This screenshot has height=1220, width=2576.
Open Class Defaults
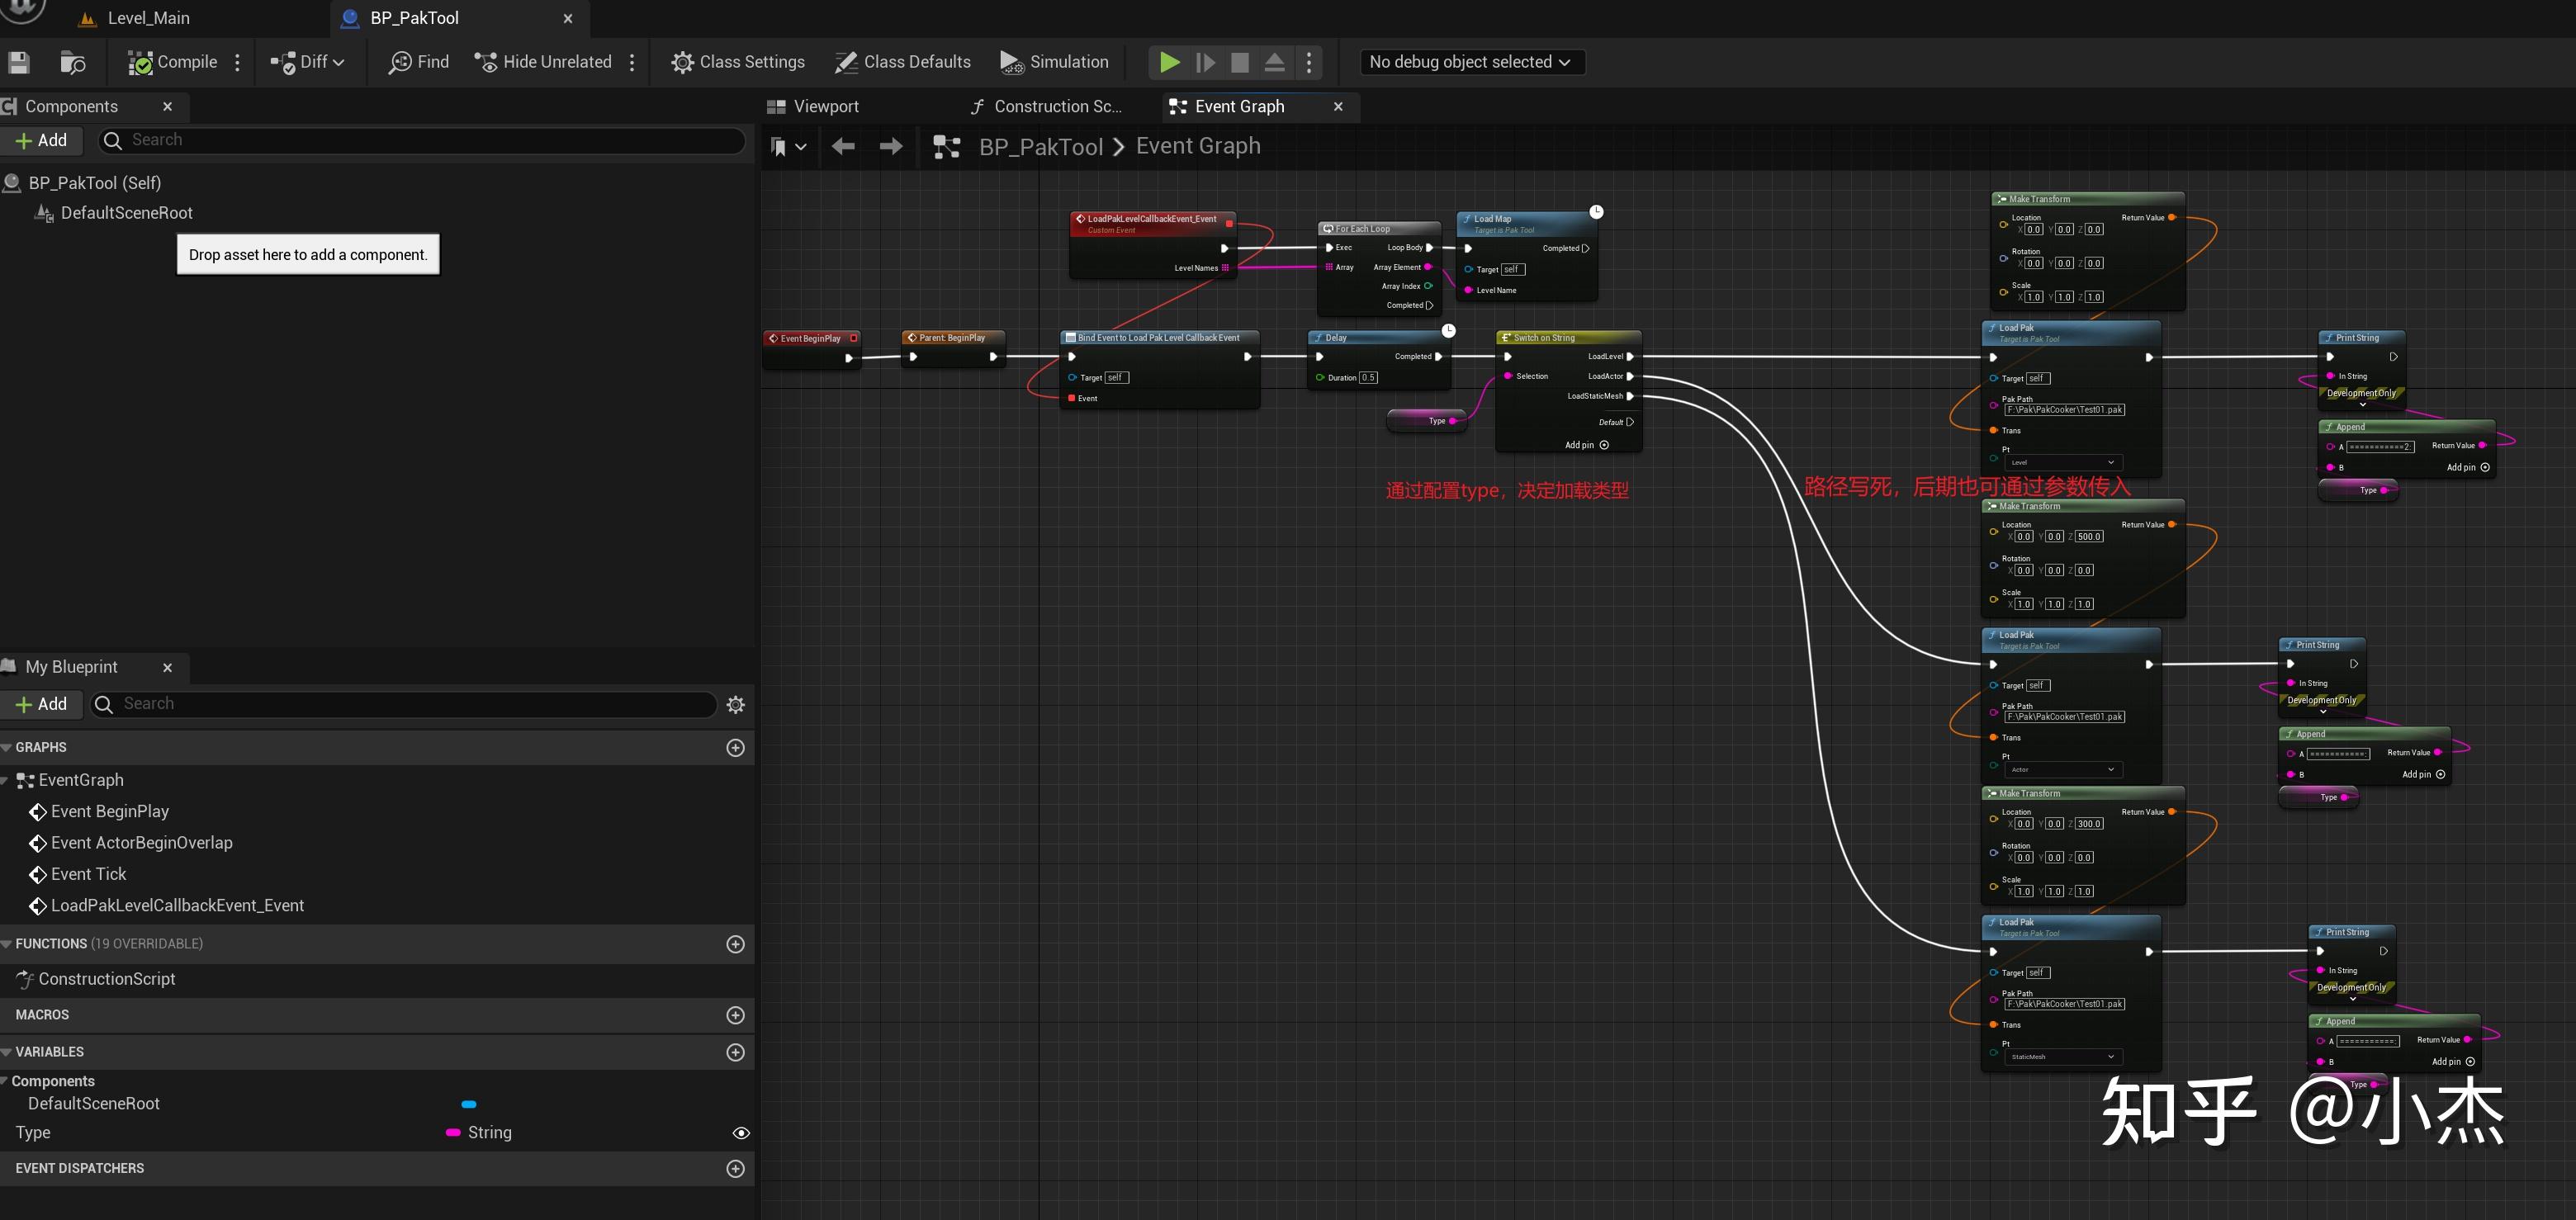[902, 63]
